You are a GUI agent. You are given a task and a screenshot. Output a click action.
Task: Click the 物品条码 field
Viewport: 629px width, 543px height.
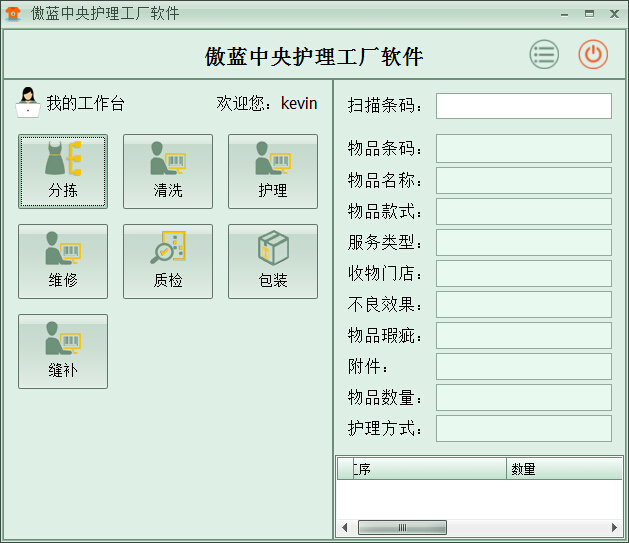click(523, 149)
